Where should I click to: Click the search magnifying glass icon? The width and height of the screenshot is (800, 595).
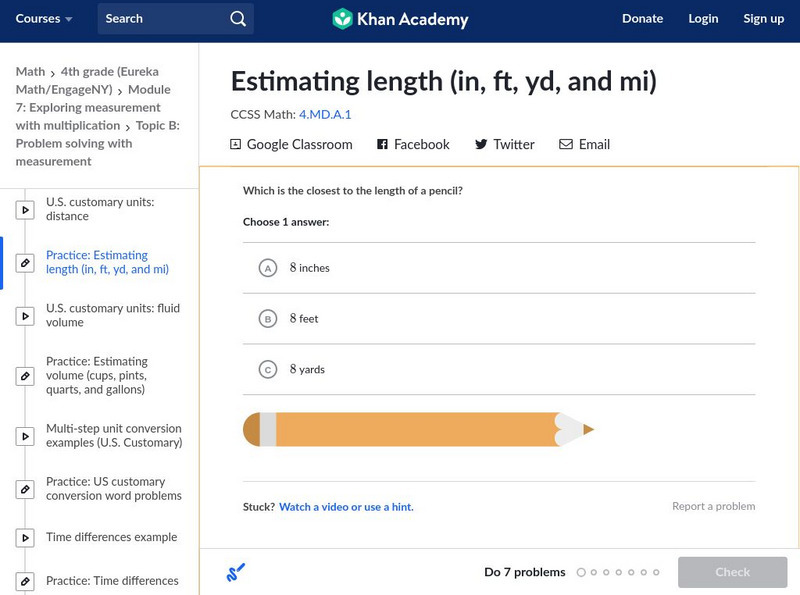coord(236,18)
